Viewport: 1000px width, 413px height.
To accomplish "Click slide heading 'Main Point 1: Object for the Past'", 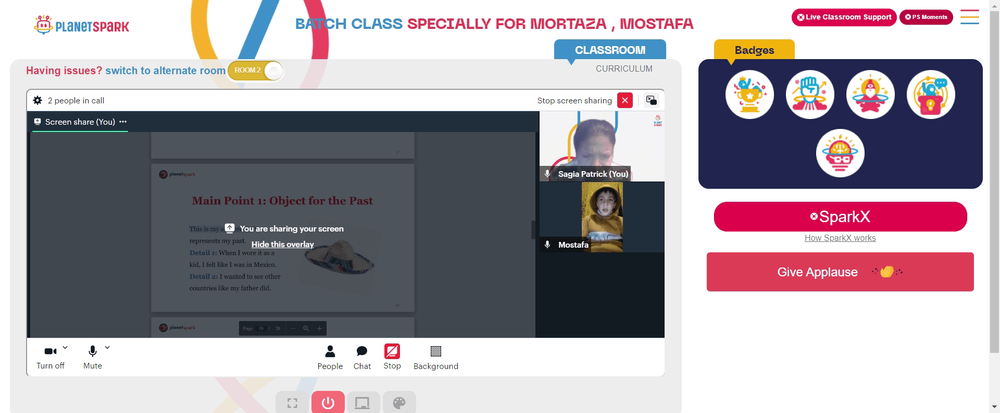I will pos(283,201).
